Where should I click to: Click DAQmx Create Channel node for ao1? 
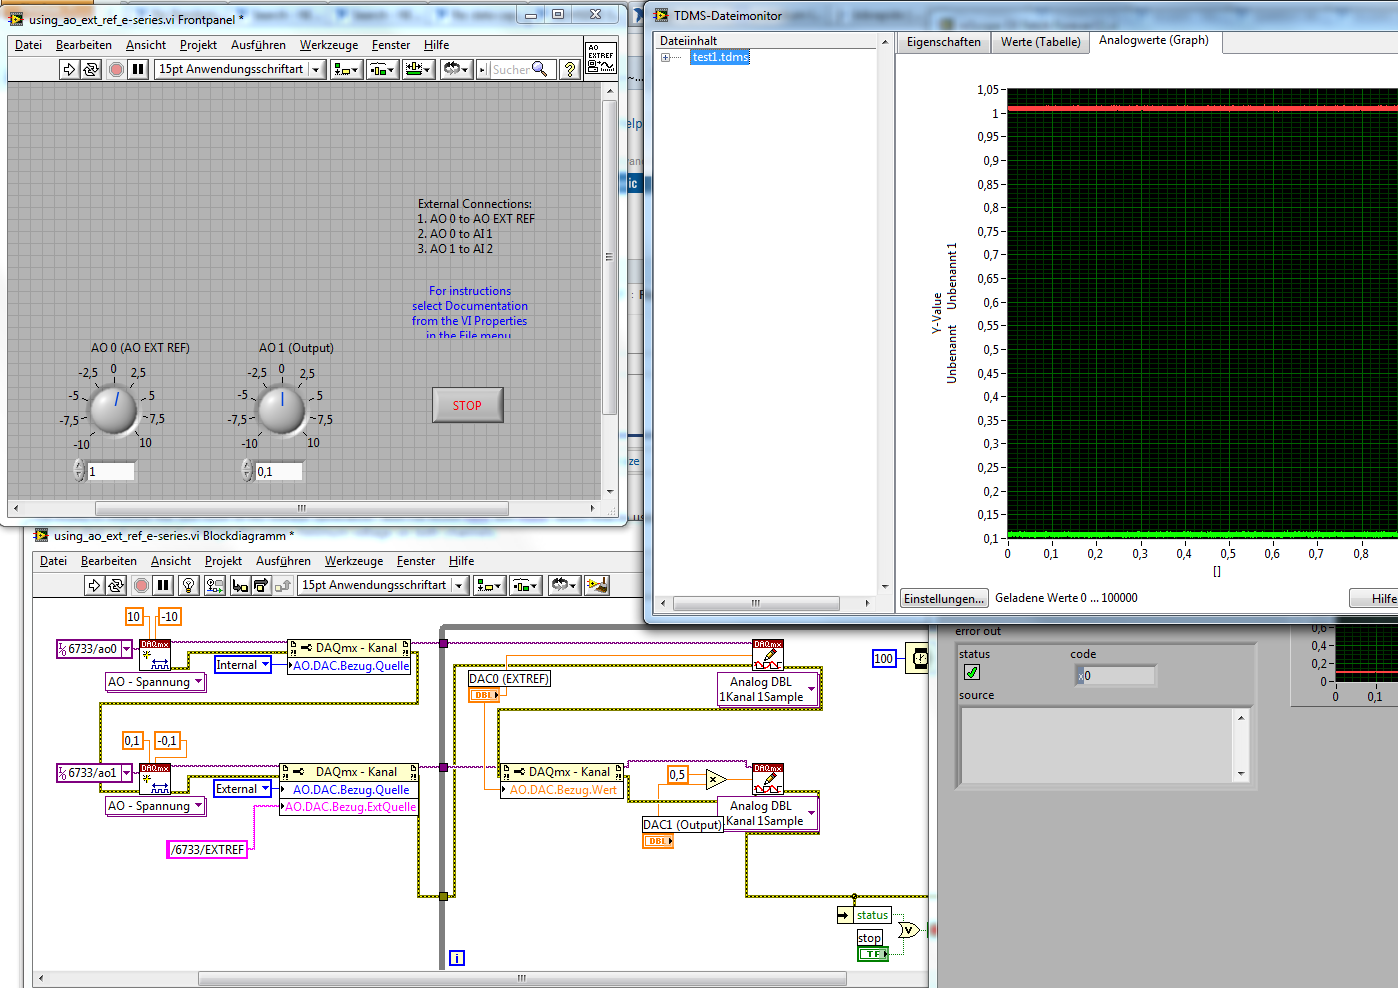(x=155, y=779)
